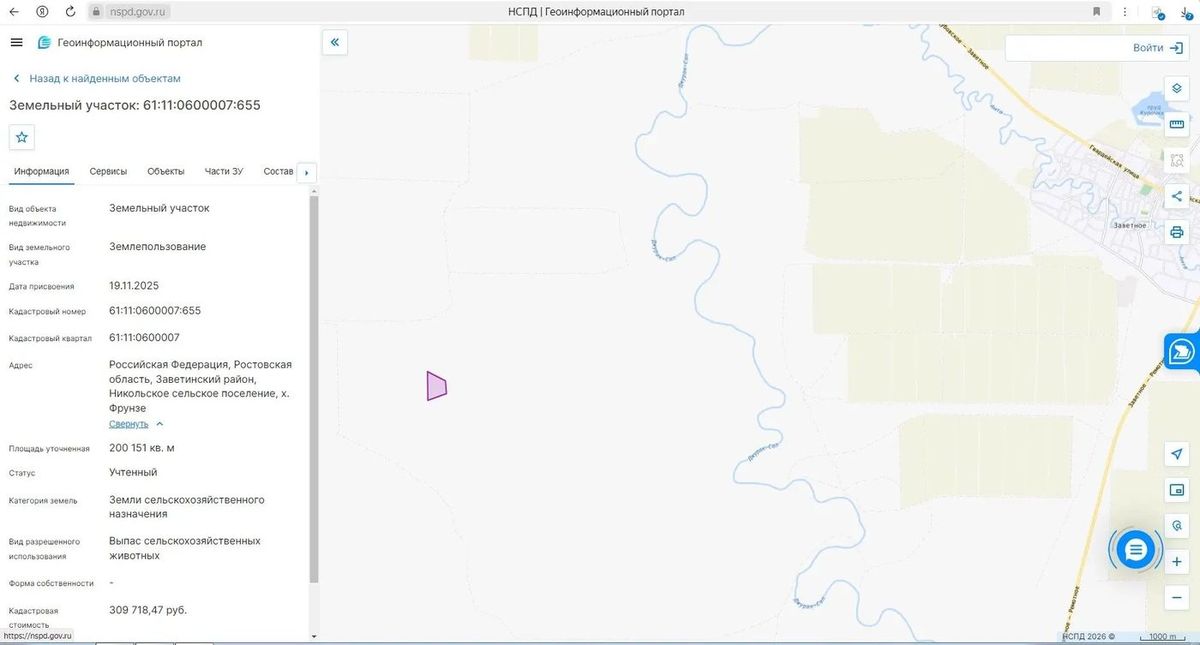Click the Войти login button
1200x645 pixels.
pyautogui.click(x=1158, y=48)
